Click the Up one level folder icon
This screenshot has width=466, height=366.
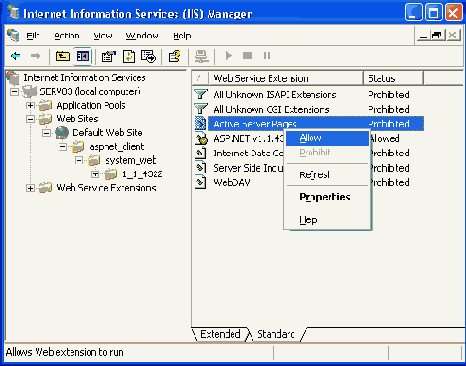tap(62, 56)
